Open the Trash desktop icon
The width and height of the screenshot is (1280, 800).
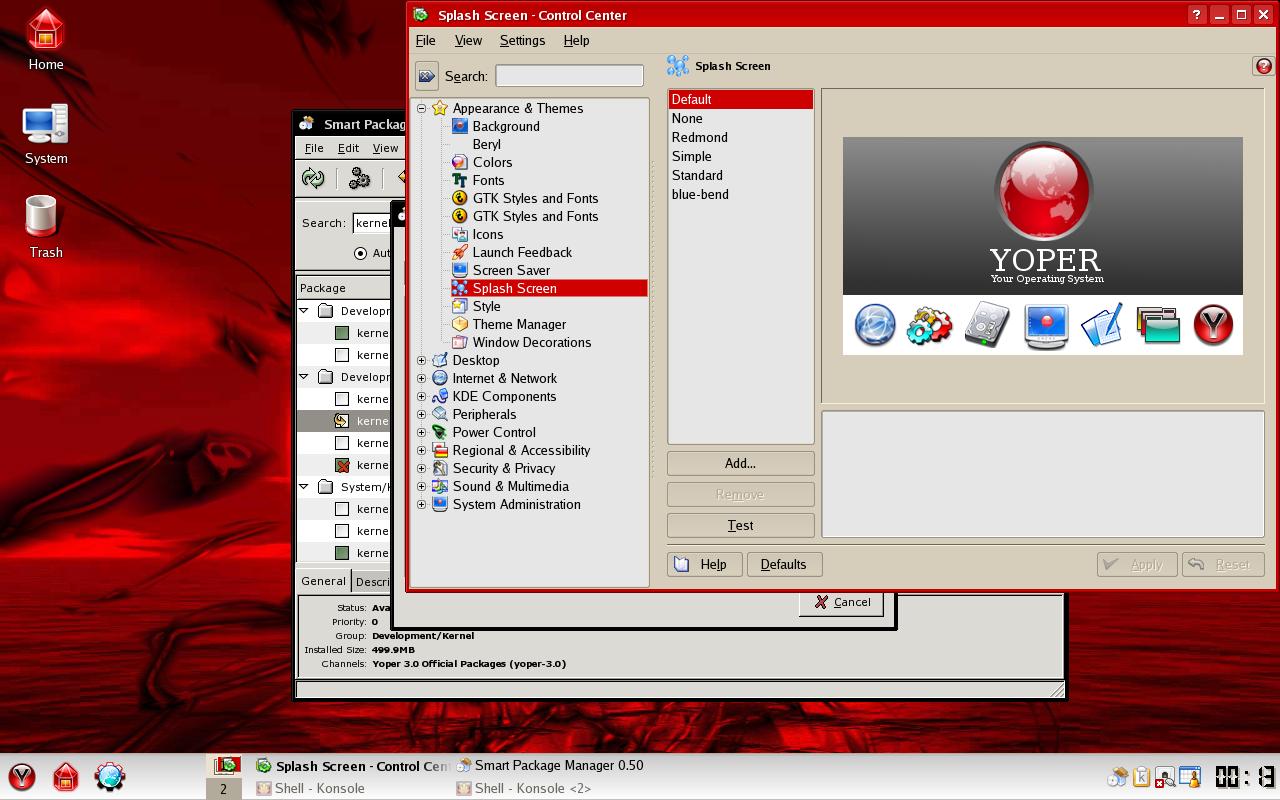tap(45, 228)
